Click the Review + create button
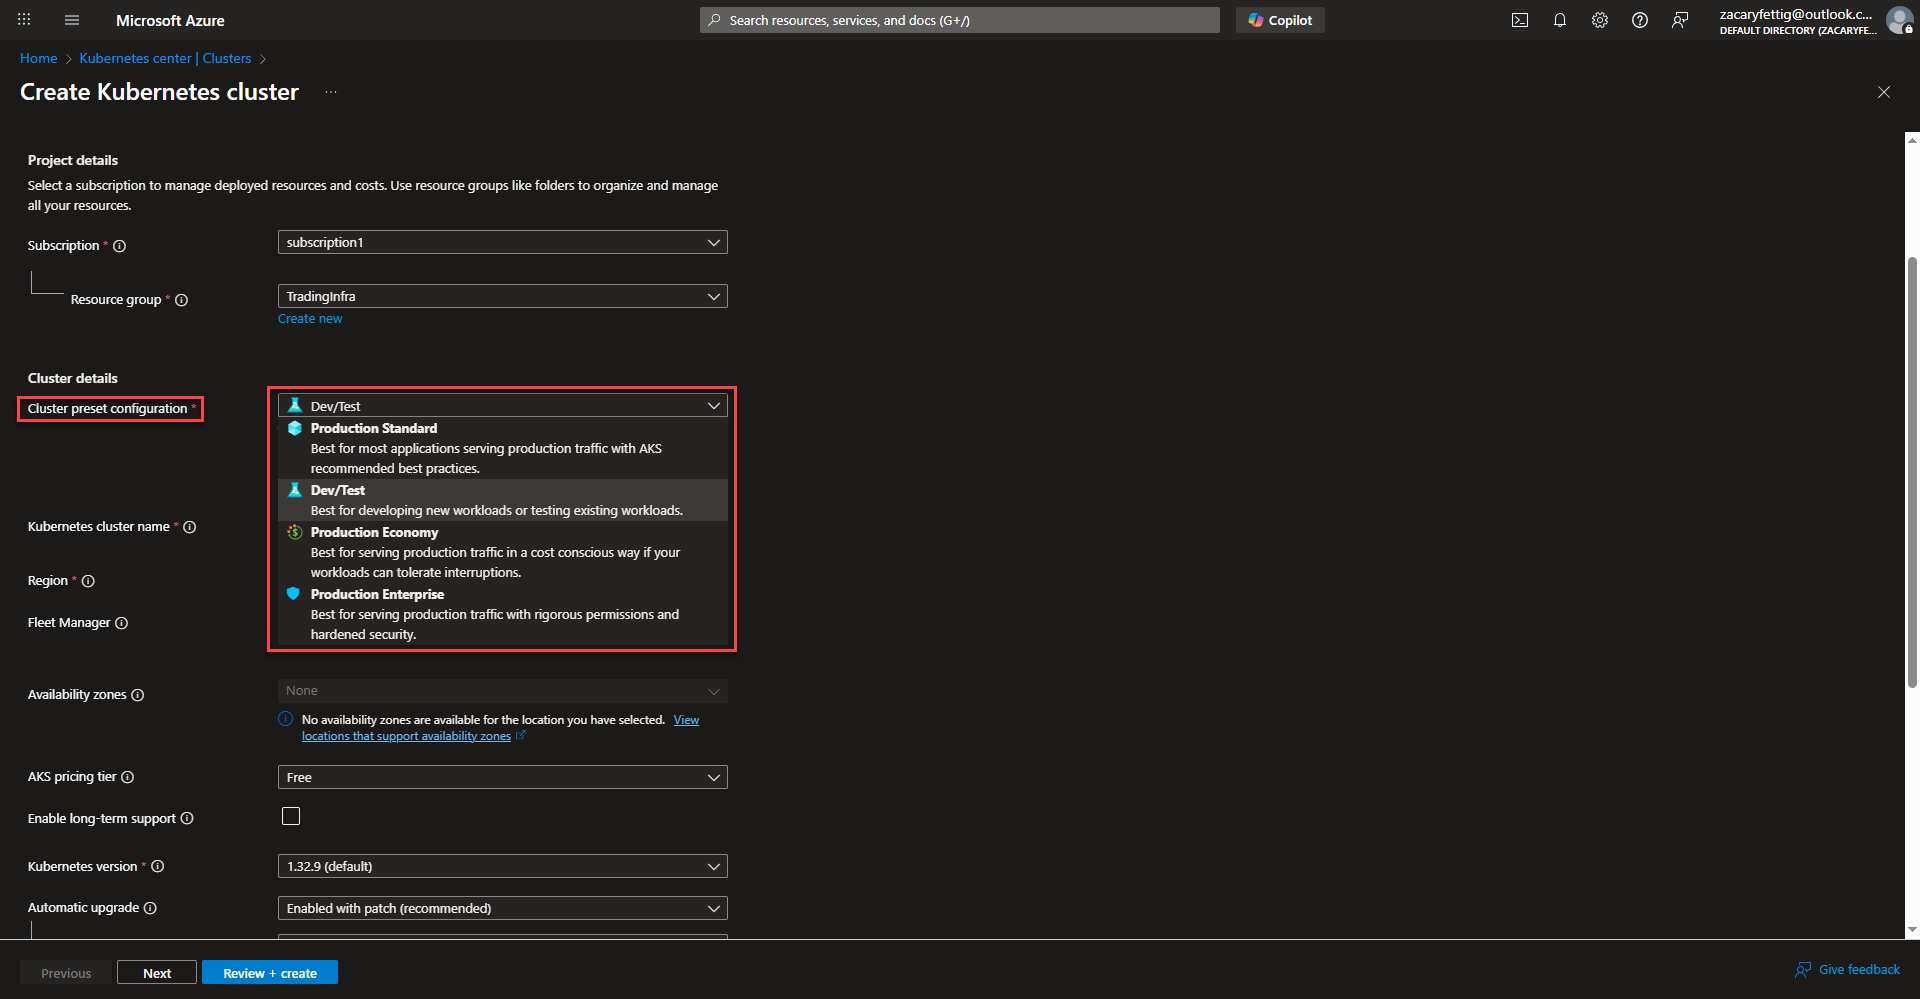This screenshot has width=1920, height=999. (270, 973)
